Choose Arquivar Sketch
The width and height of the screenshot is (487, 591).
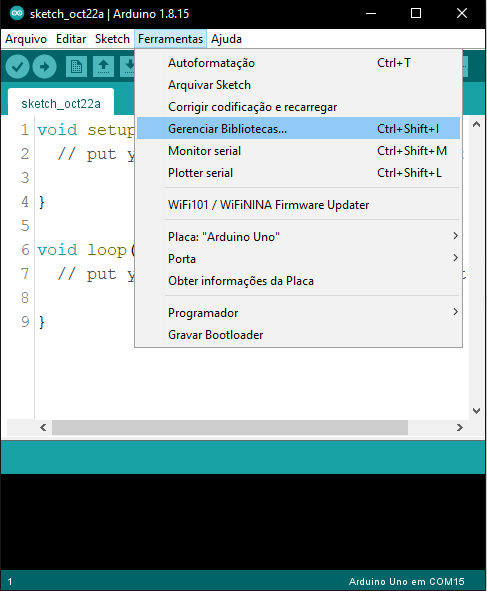298,85
